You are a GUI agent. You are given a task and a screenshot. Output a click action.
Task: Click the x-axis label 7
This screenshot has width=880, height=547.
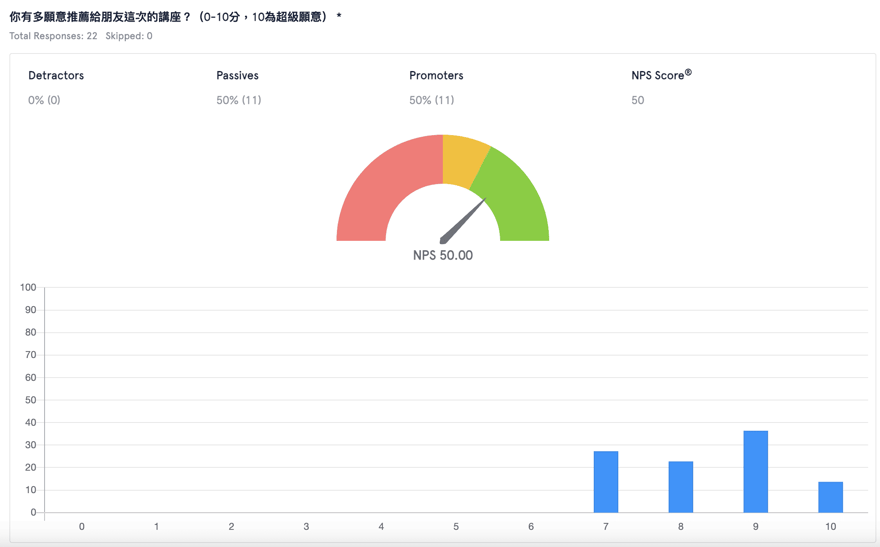click(606, 527)
